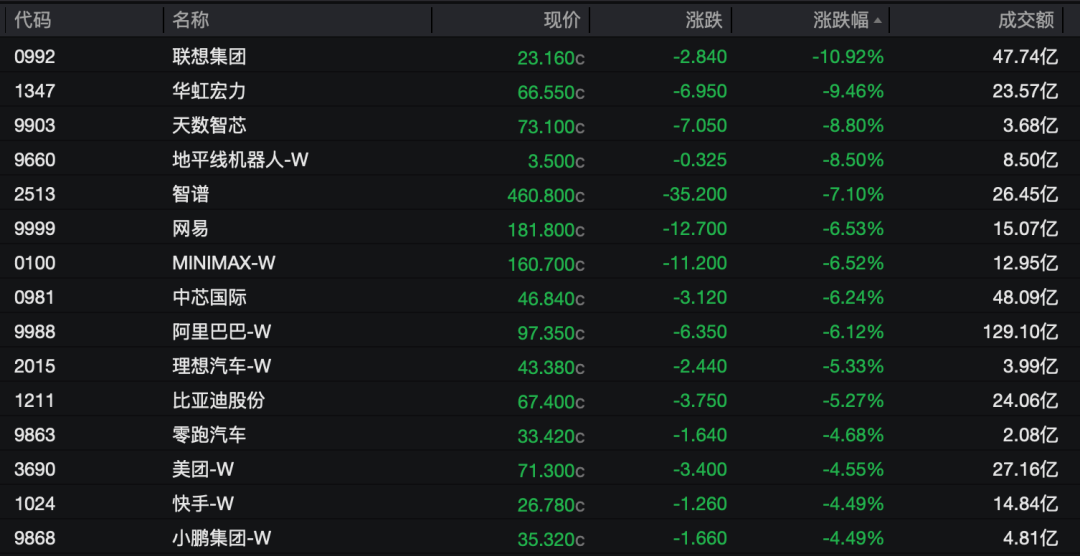Image resolution: width=1080 pixels, height=556 pixels.
Task: Open 中芯国际 stock name
Action: [x=209, y=298]
